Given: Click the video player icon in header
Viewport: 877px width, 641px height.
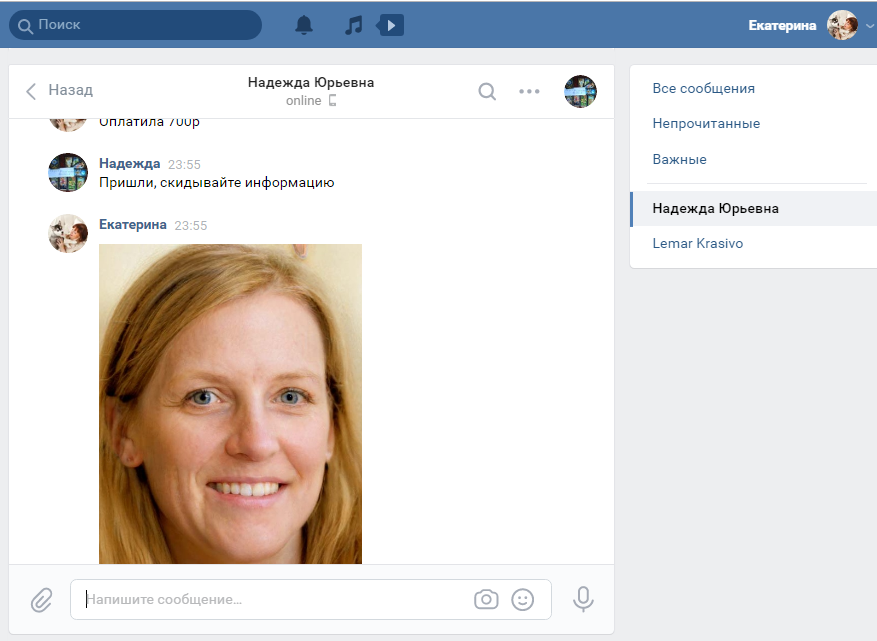Looking at the screenshot, I should coord(390,25).
